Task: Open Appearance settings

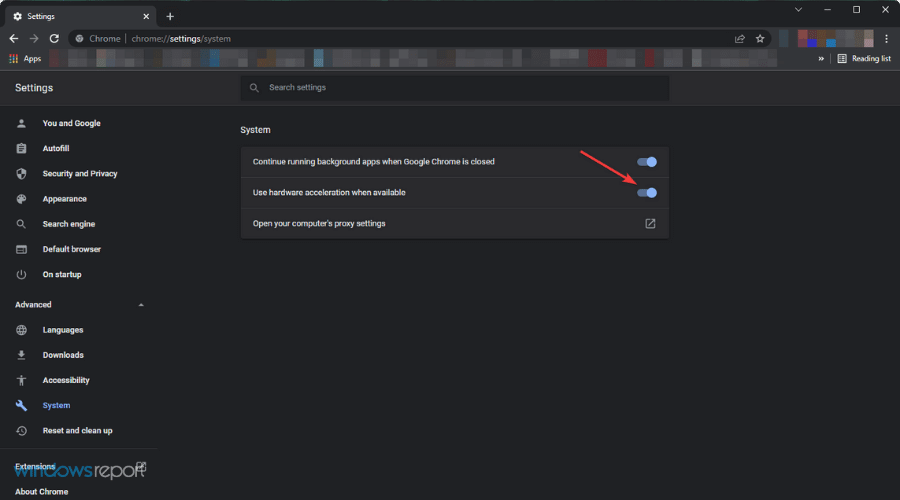Action: coord(64,199)
